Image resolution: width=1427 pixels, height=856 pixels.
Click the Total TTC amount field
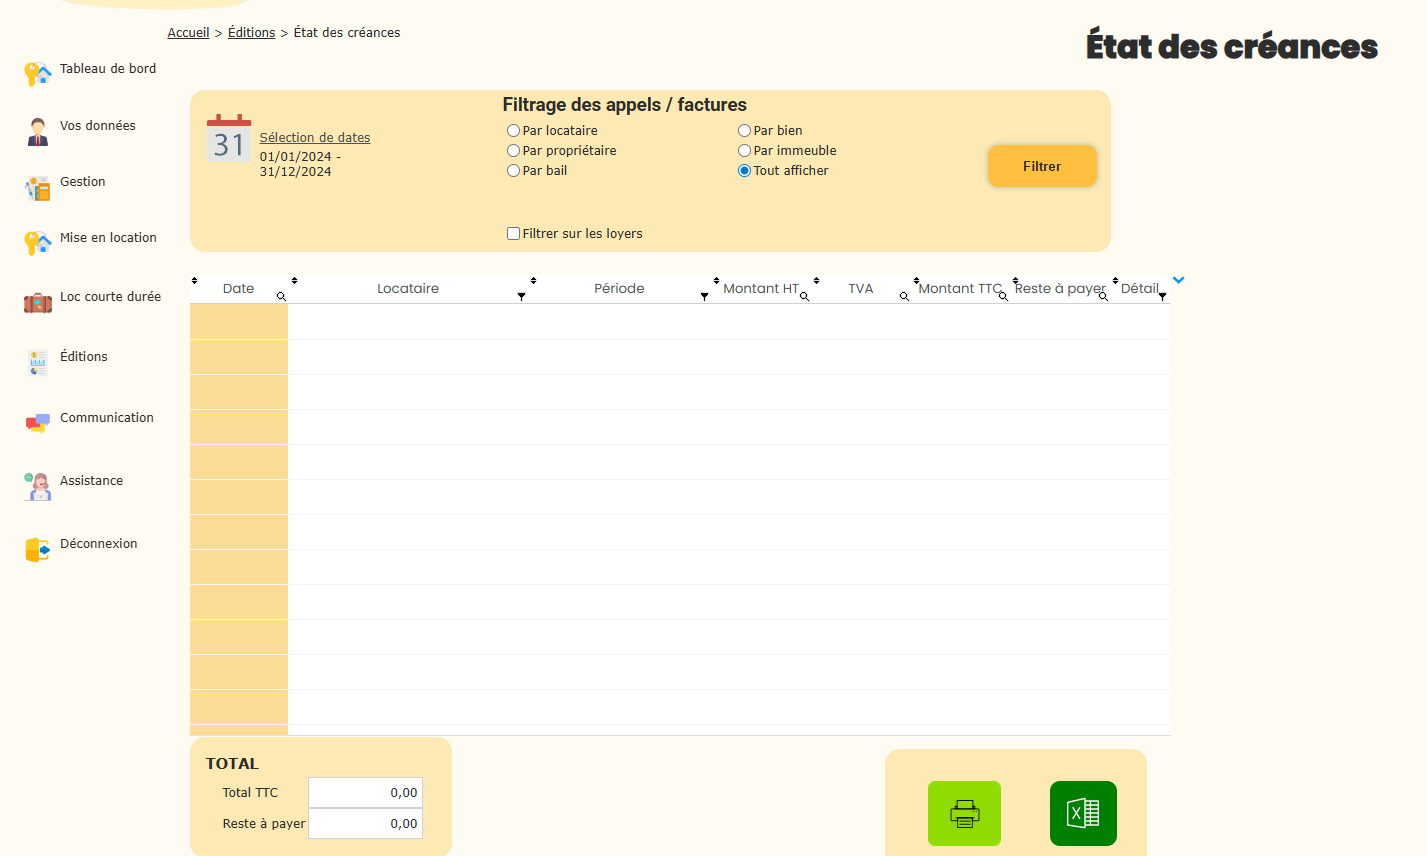coord(365,793)
